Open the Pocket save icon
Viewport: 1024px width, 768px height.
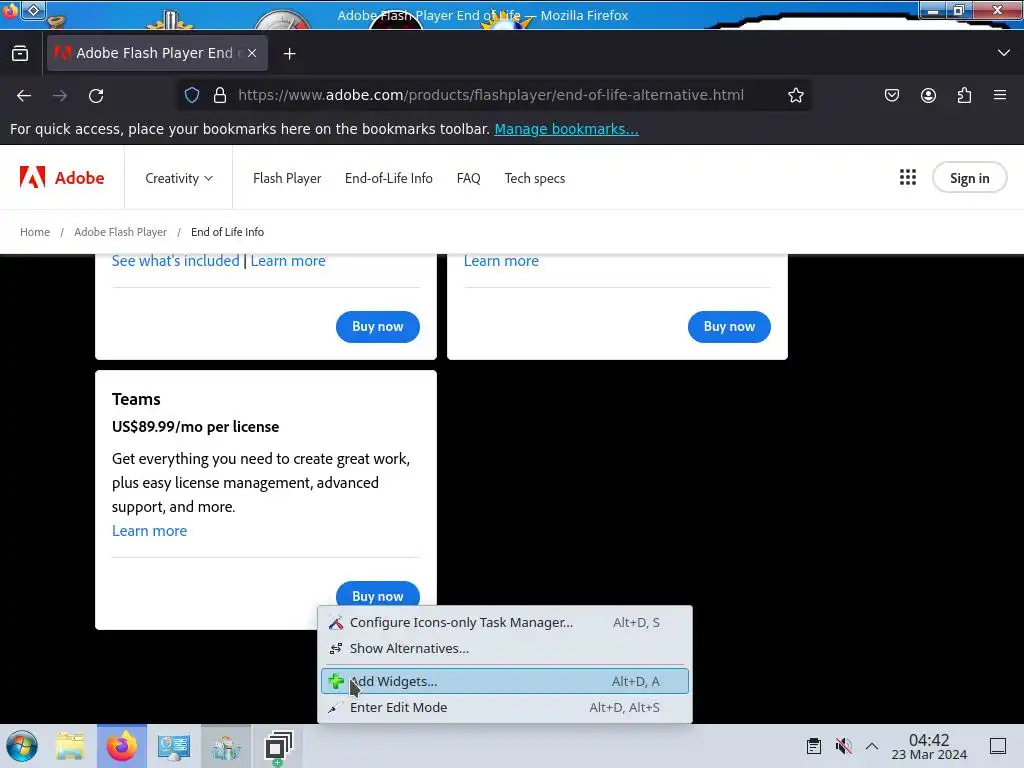point(891,95)
